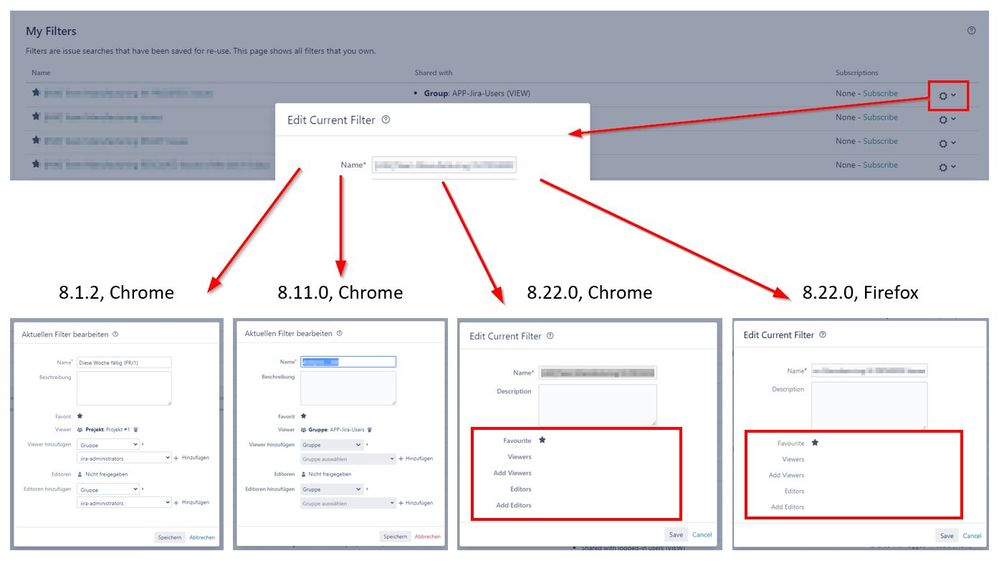Toggle the favourite star of the third filter row
Viewport: 999px width, 563px height.
tap(36, 140)
